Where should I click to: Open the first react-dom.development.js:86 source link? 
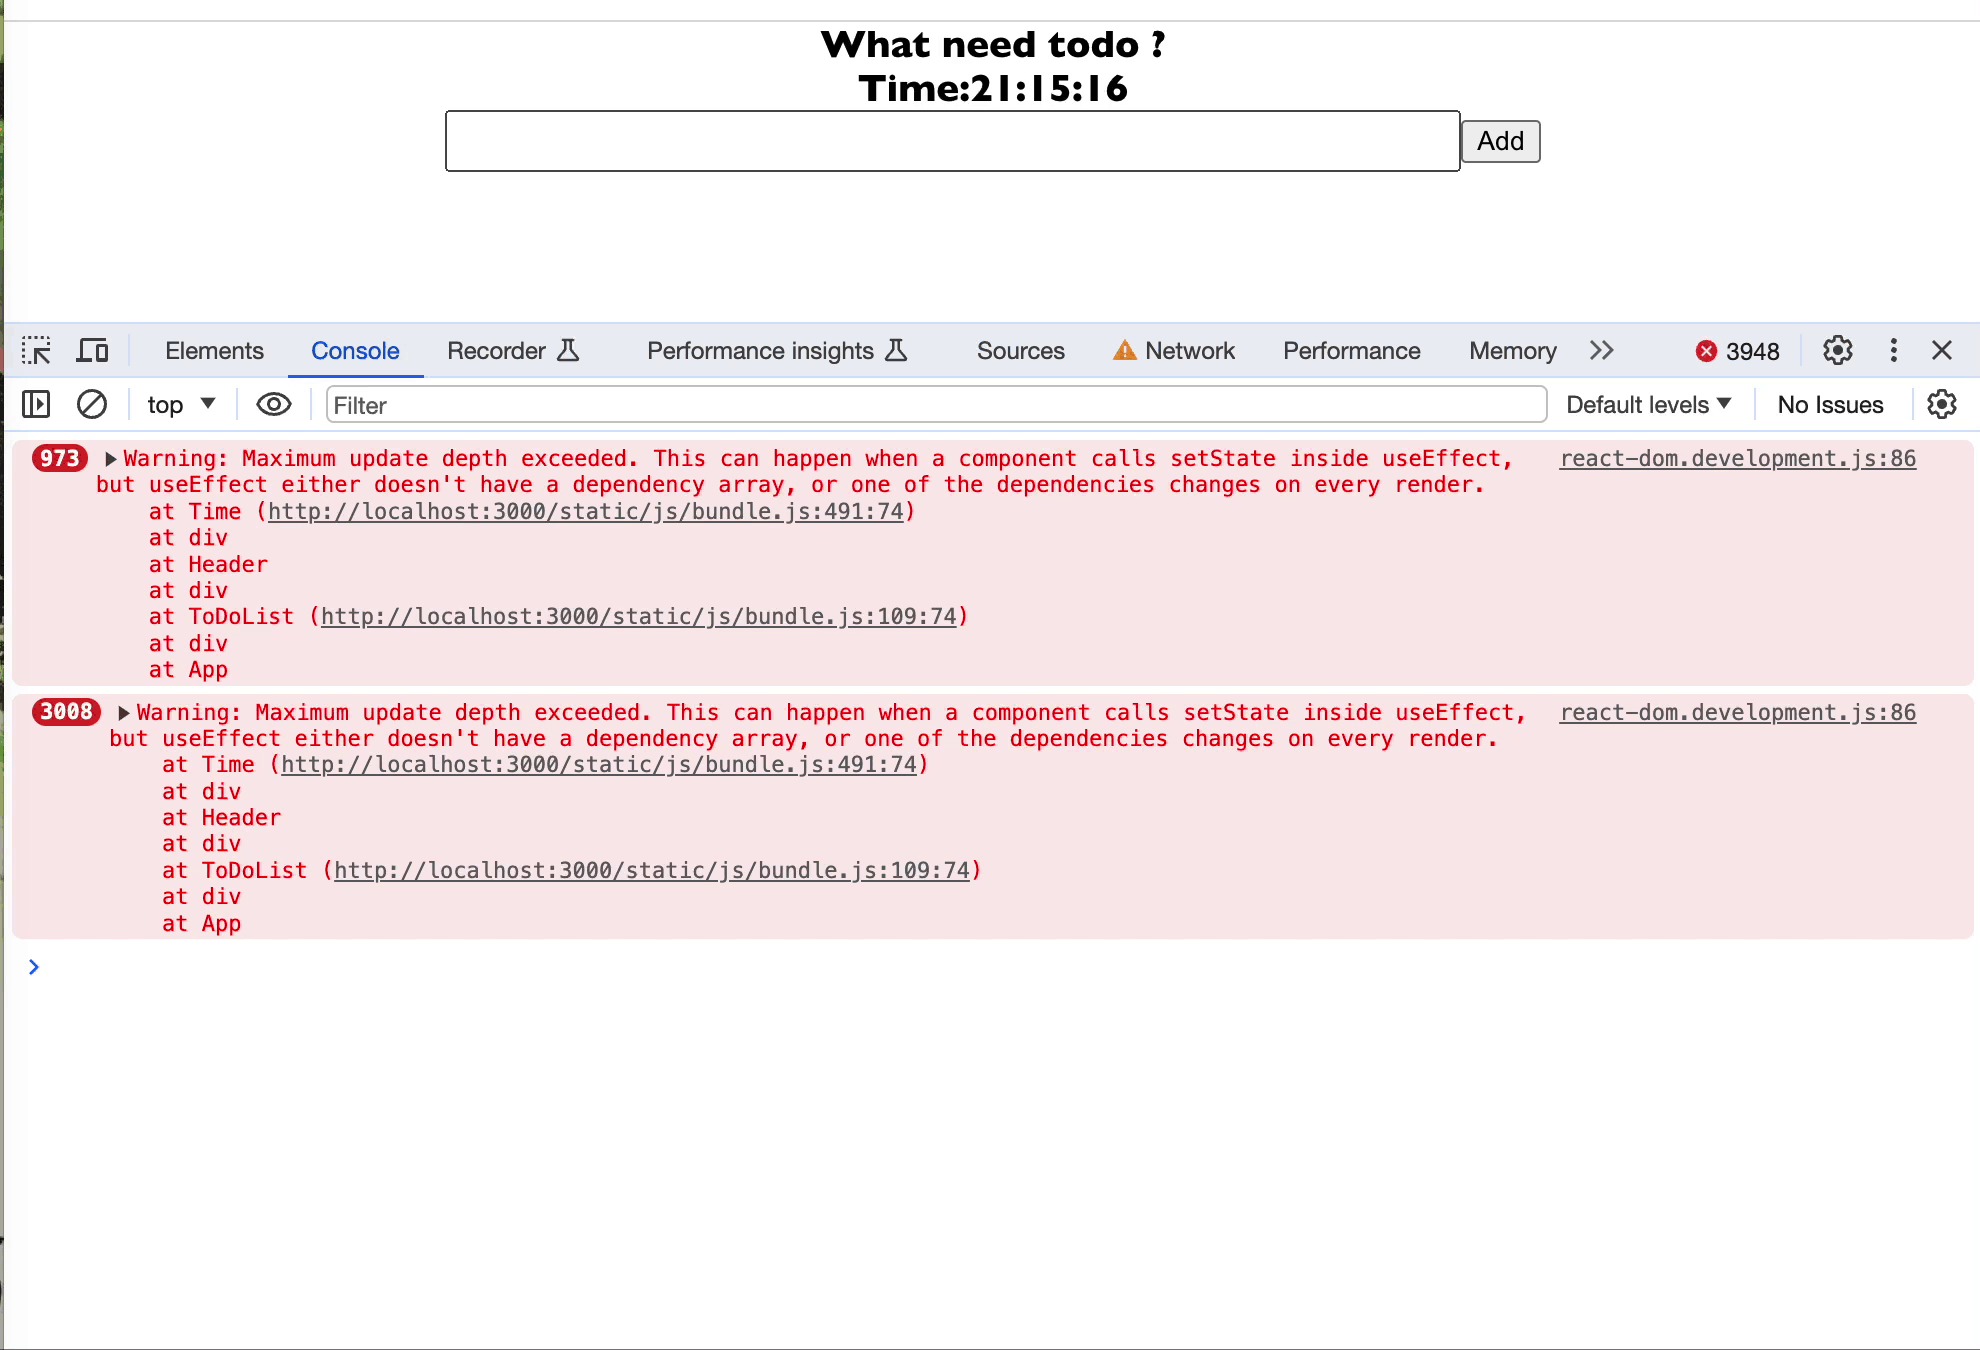(x=1737, y=459)
